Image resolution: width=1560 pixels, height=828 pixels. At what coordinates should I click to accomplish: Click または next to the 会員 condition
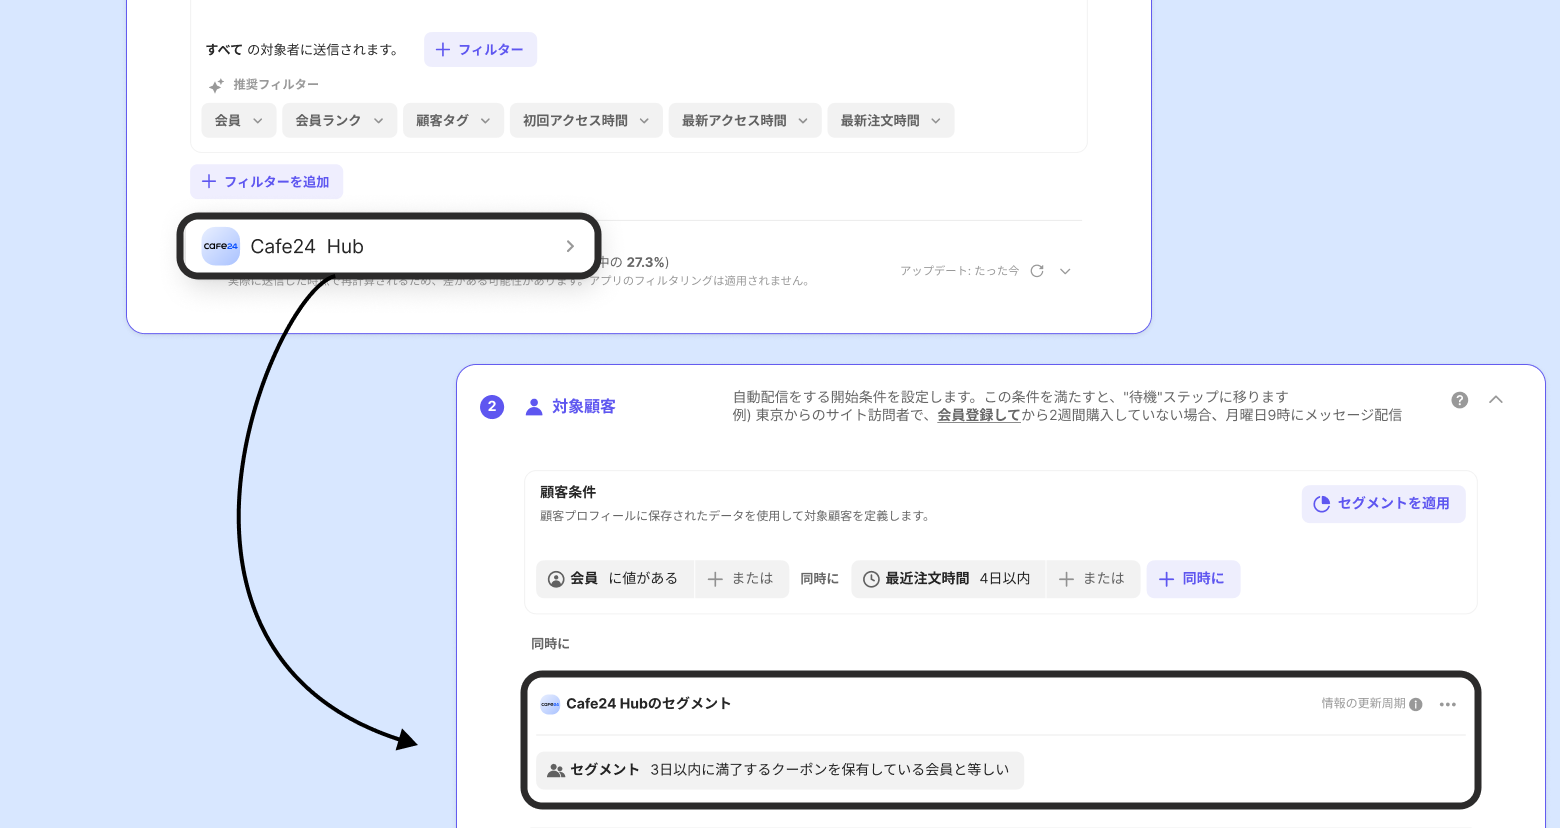pyautogui.click(x=741, y=579)
